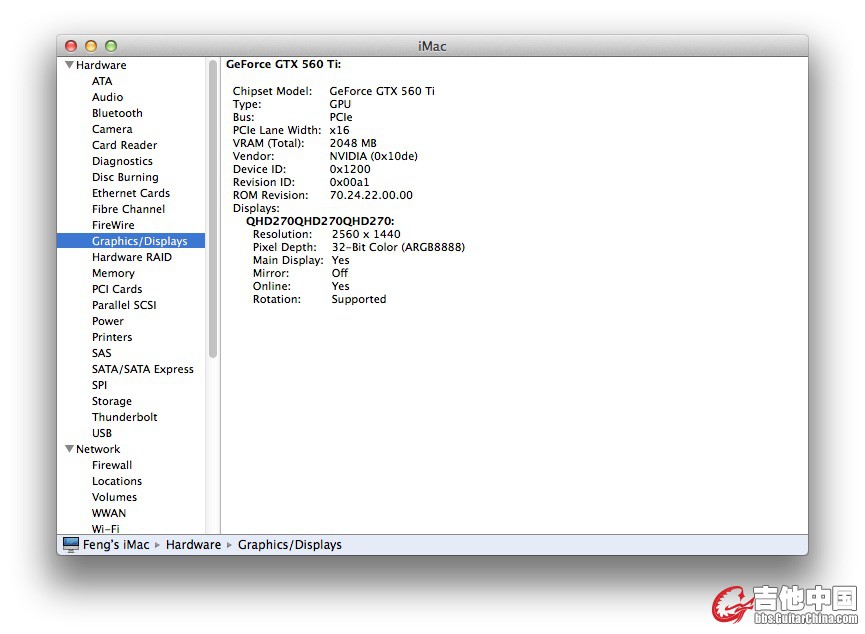Open the Memory hardware entry
The image size is (865, 634).
113,273
